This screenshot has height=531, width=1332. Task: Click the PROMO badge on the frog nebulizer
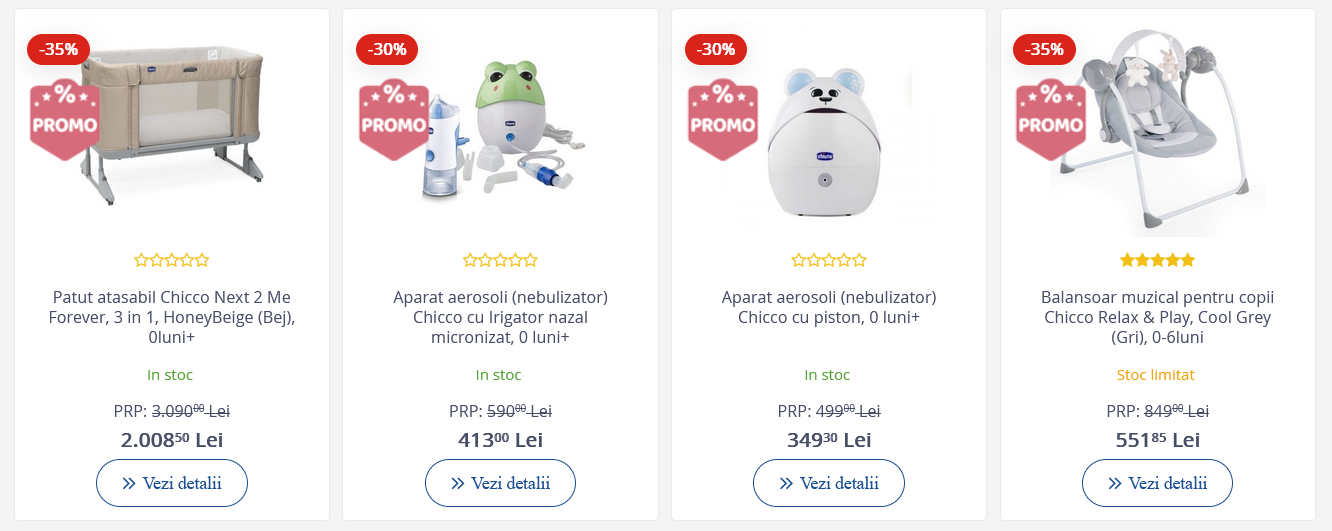tap(394, 120)
